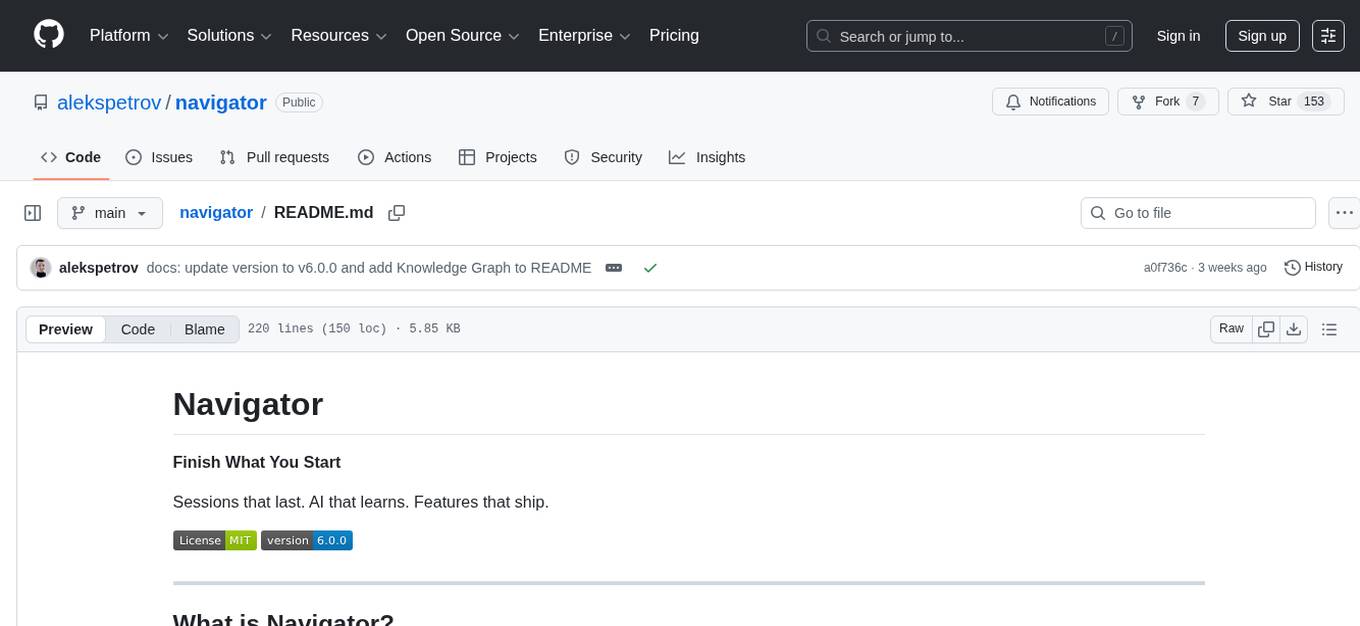View commit success status checkmark

(650, 267)
